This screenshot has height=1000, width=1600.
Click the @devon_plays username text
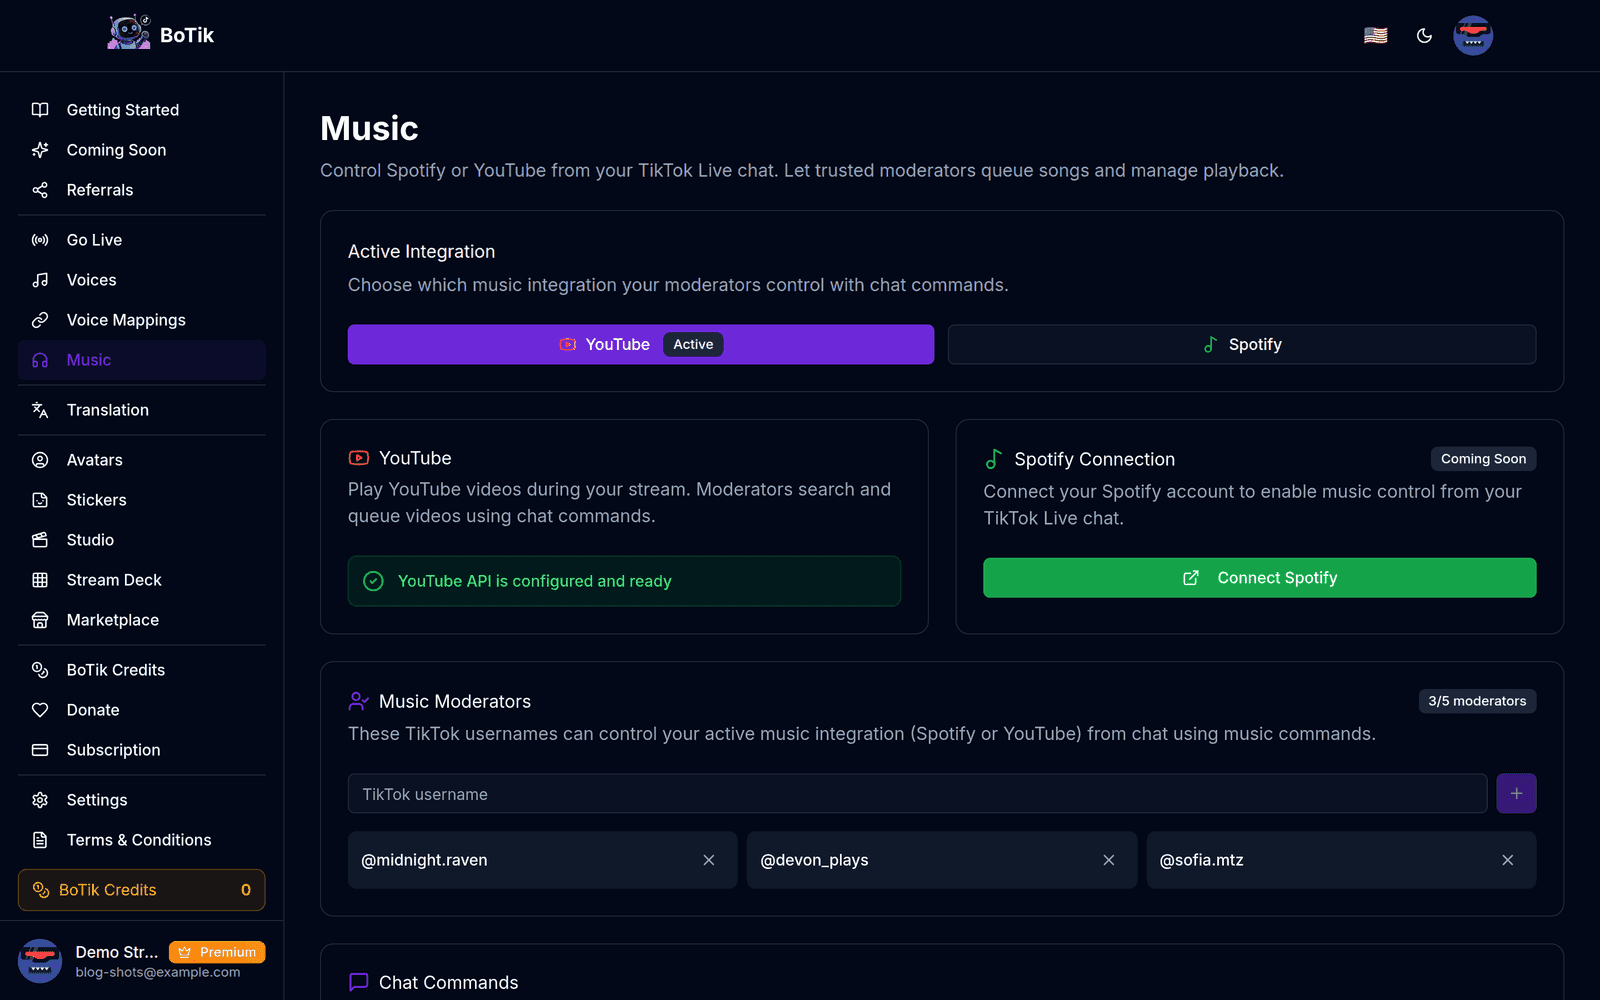(x=814, y=860)
